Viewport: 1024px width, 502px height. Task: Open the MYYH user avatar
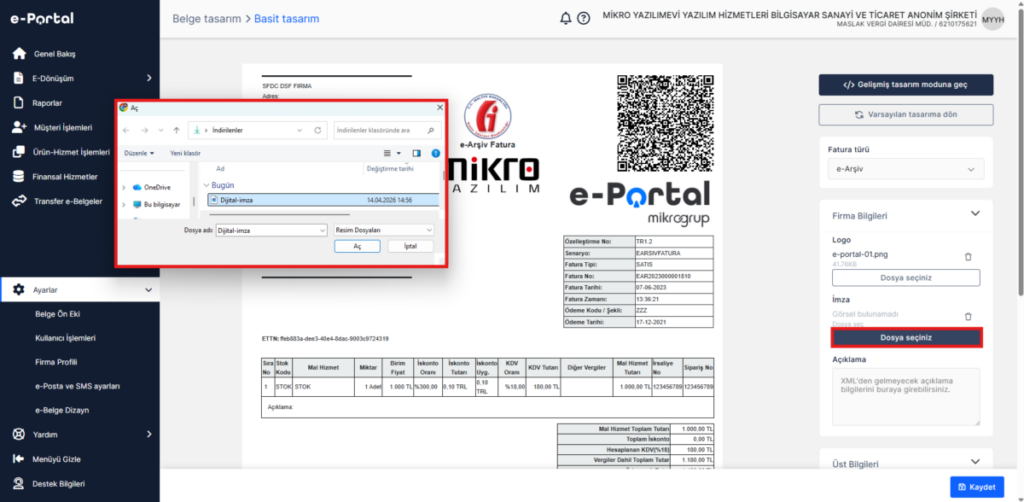pos(993,20)
